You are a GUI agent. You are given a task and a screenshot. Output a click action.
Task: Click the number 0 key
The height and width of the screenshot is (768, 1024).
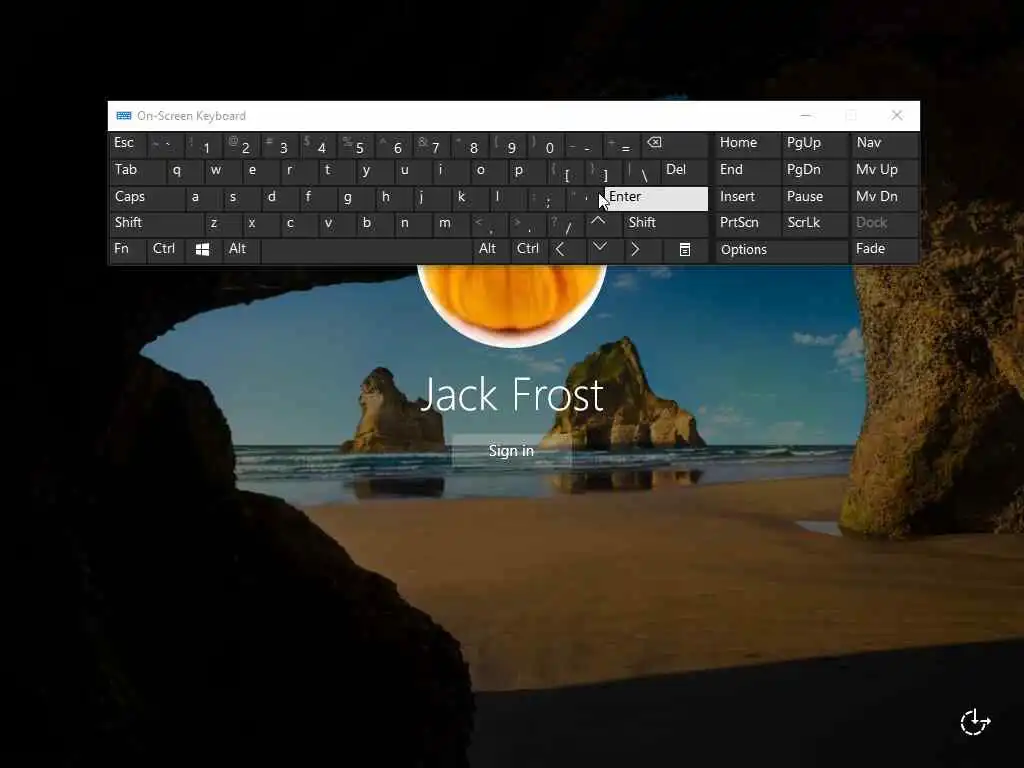pyautogui.click(x=546, y=145)
